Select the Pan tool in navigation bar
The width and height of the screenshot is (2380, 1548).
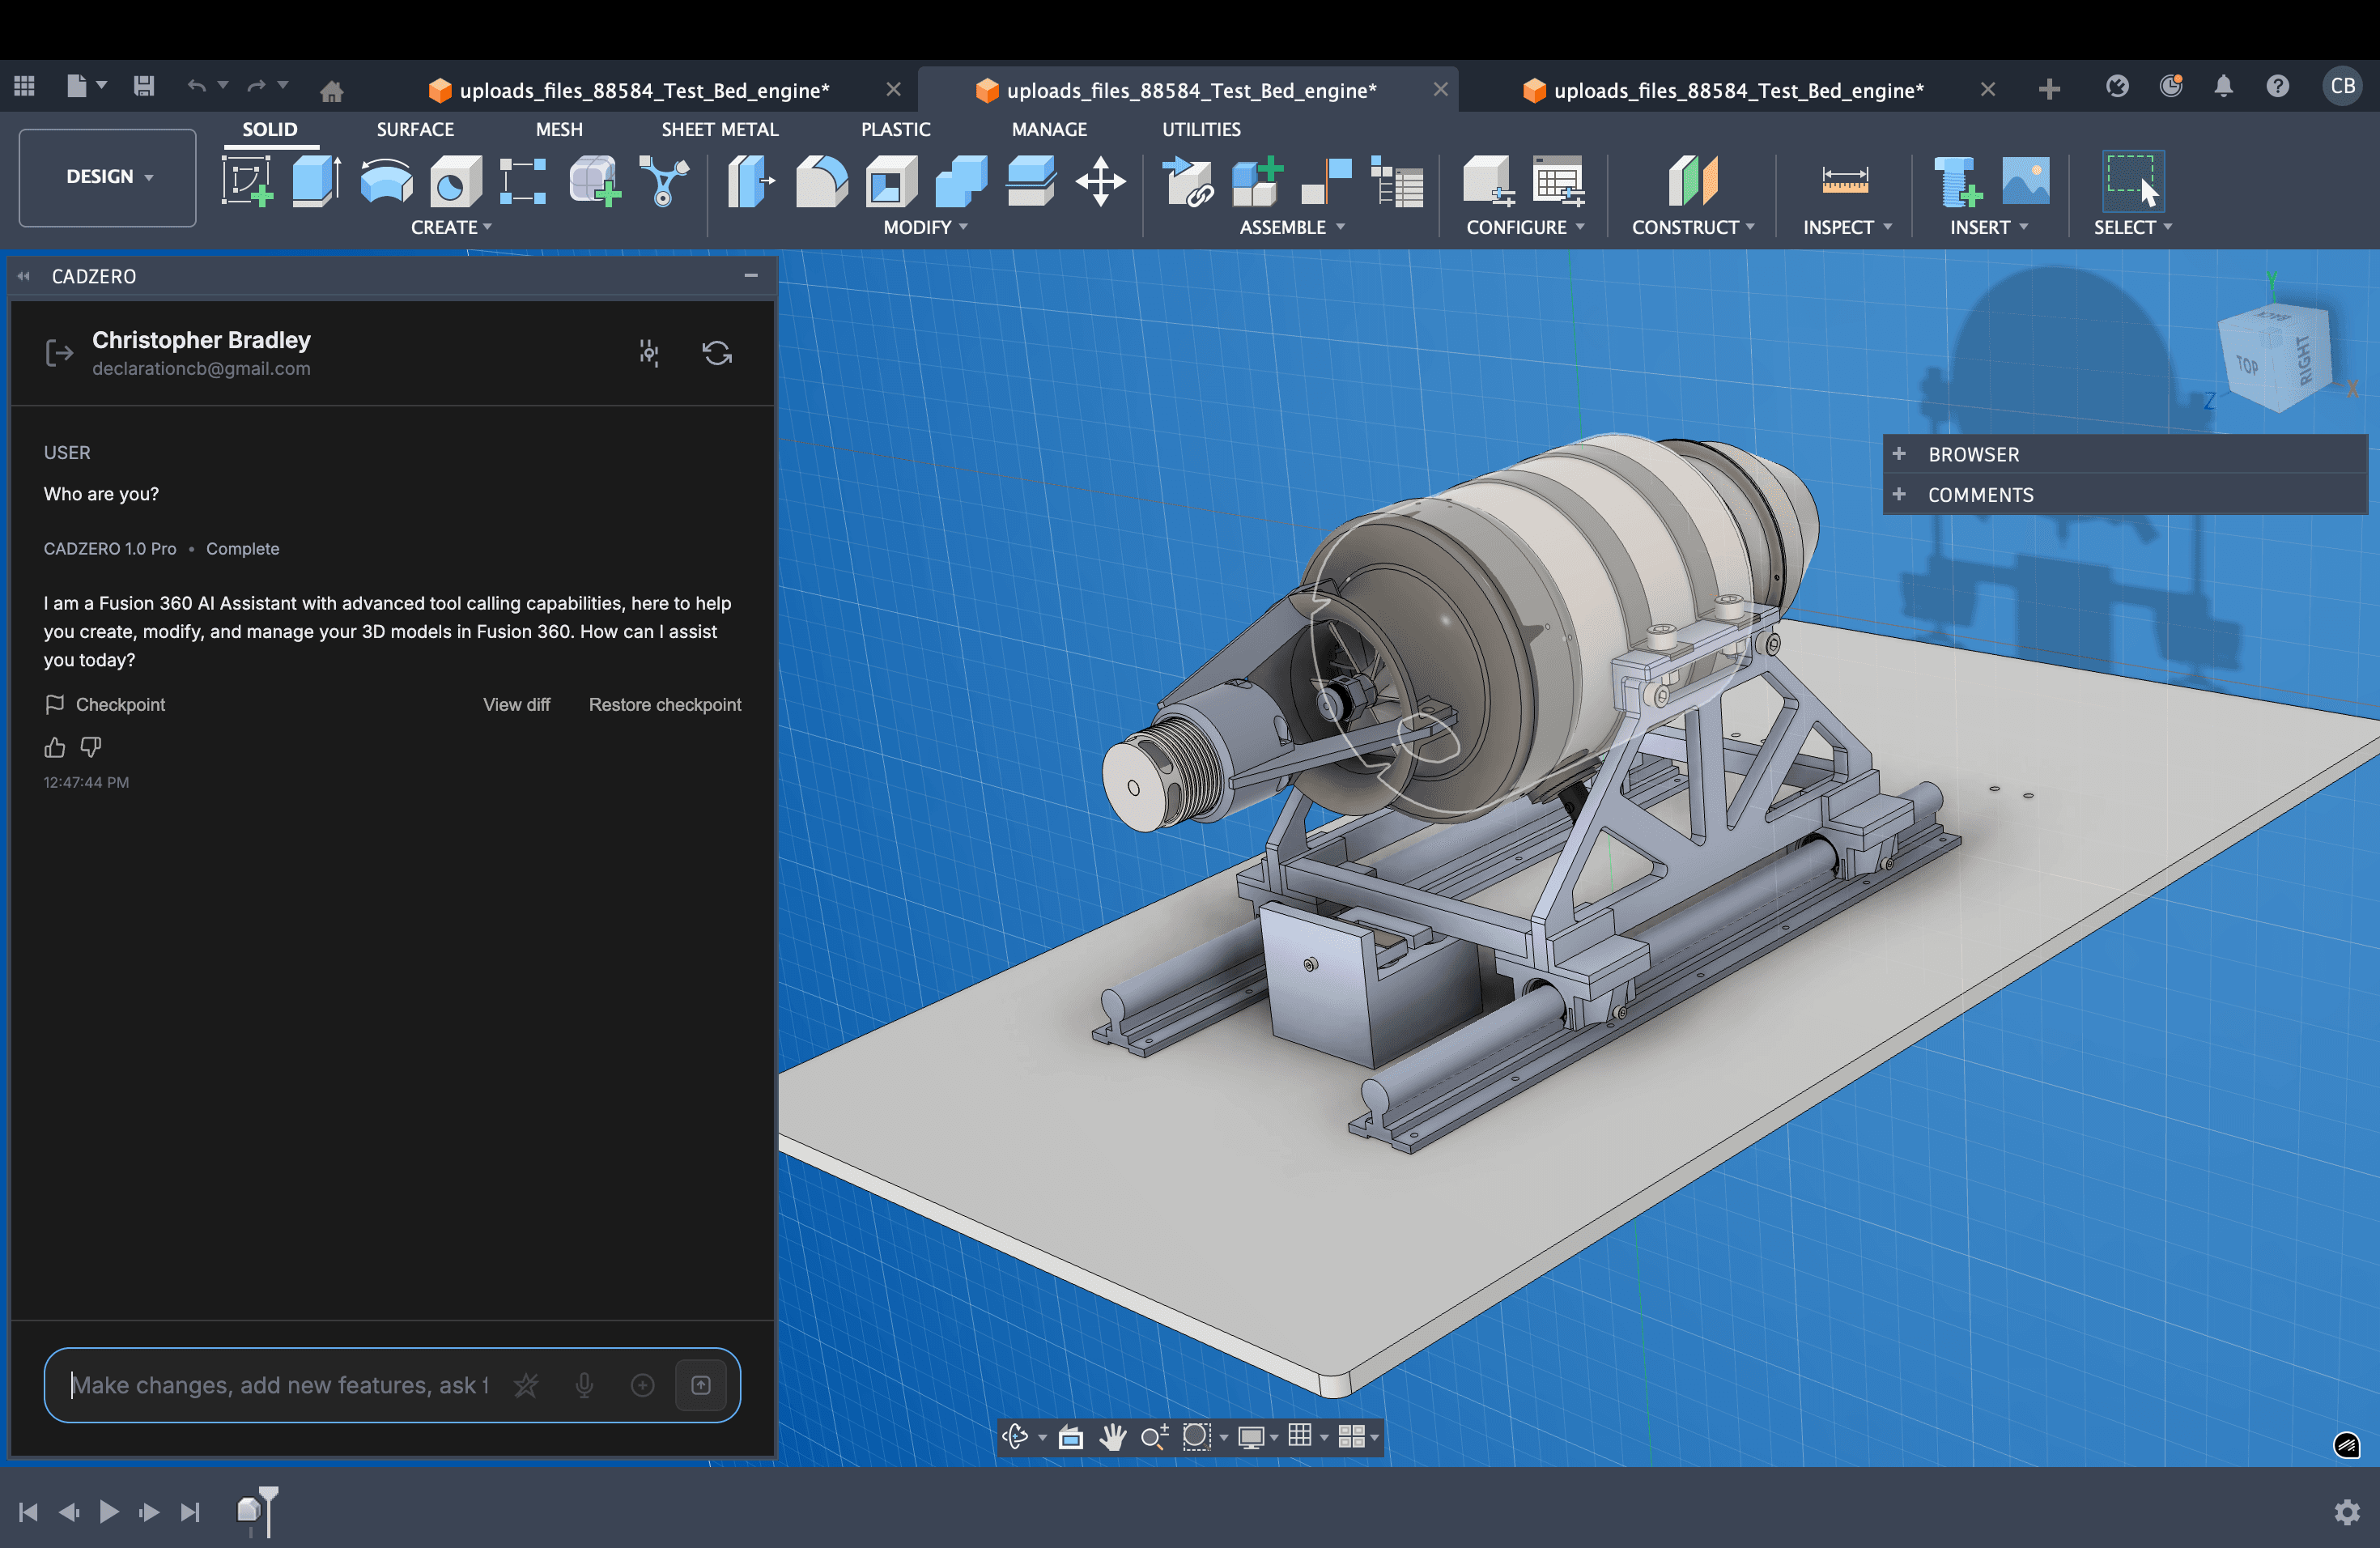tap(1113, 1437)
